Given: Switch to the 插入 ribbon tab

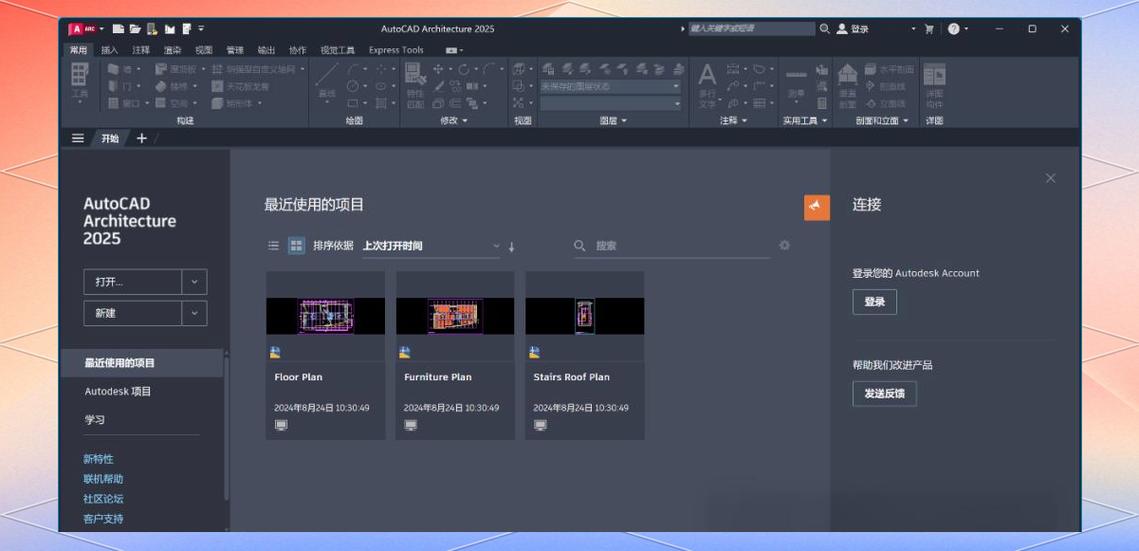Looking at the screenshot, I should coord(109,50).
